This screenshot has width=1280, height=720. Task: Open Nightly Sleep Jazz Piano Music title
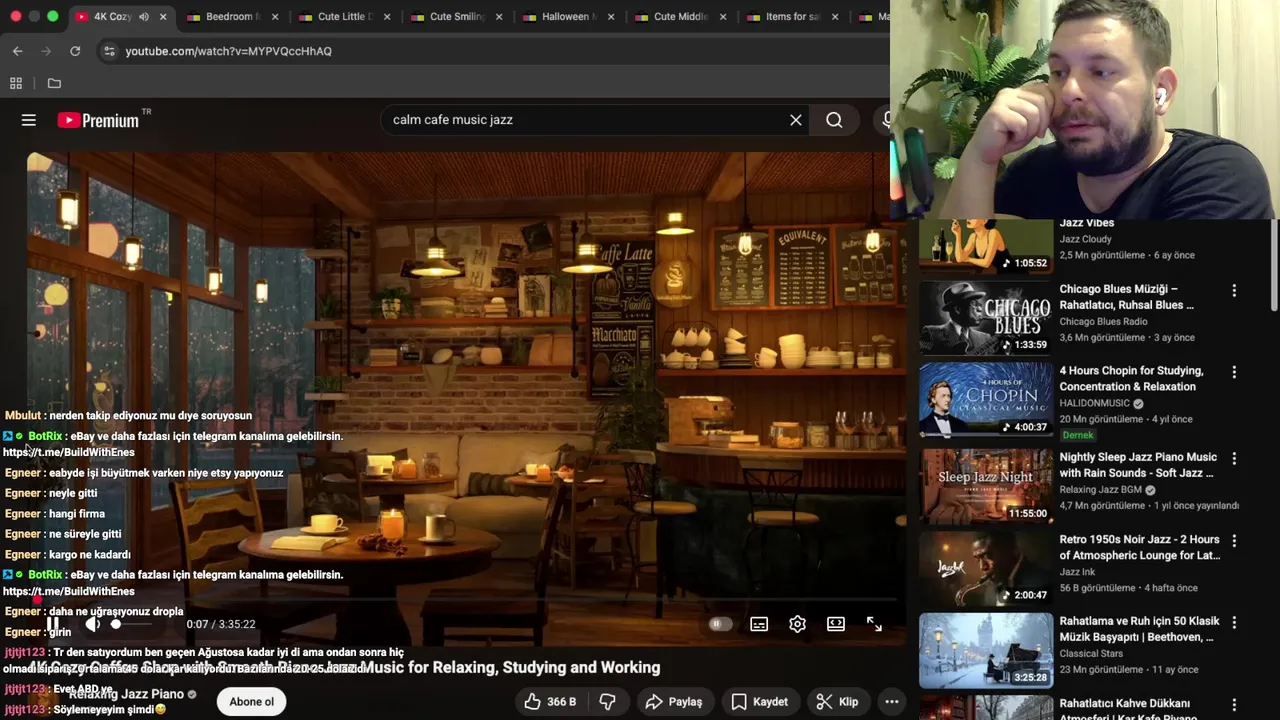[1138, 465]
